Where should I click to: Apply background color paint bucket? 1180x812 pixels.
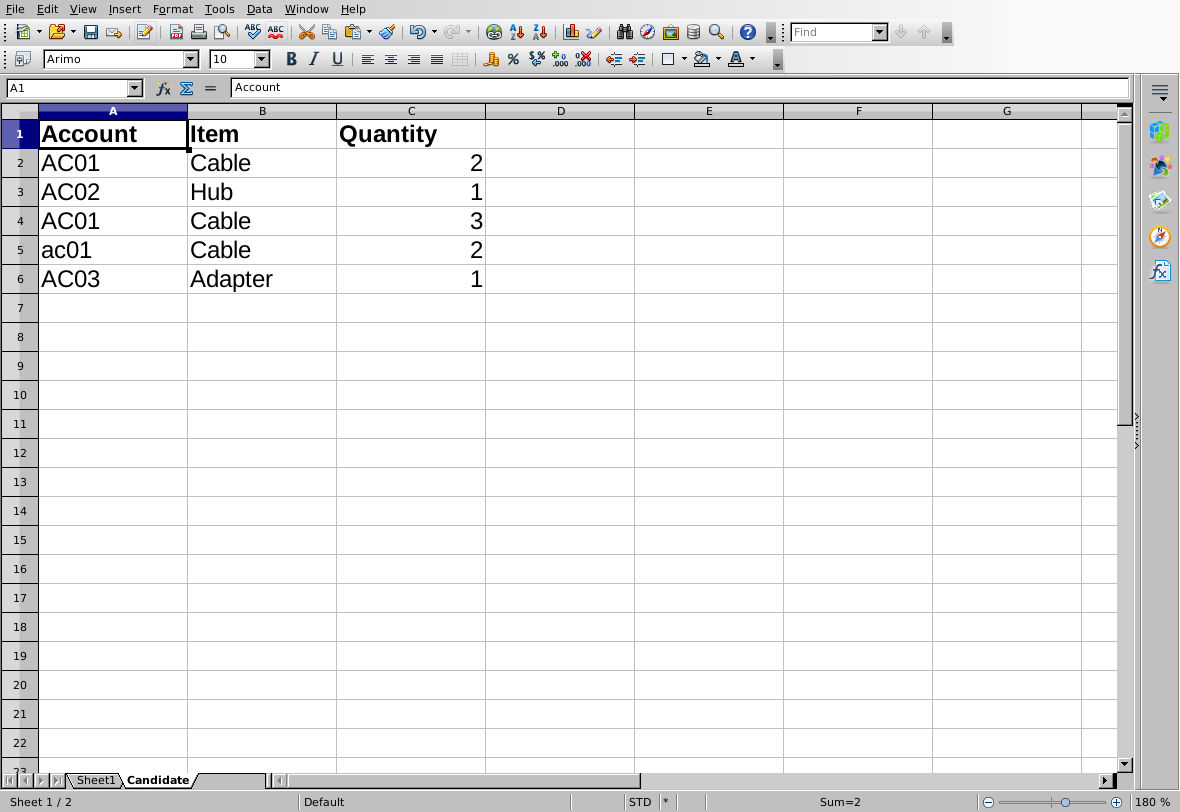(701, 59)
